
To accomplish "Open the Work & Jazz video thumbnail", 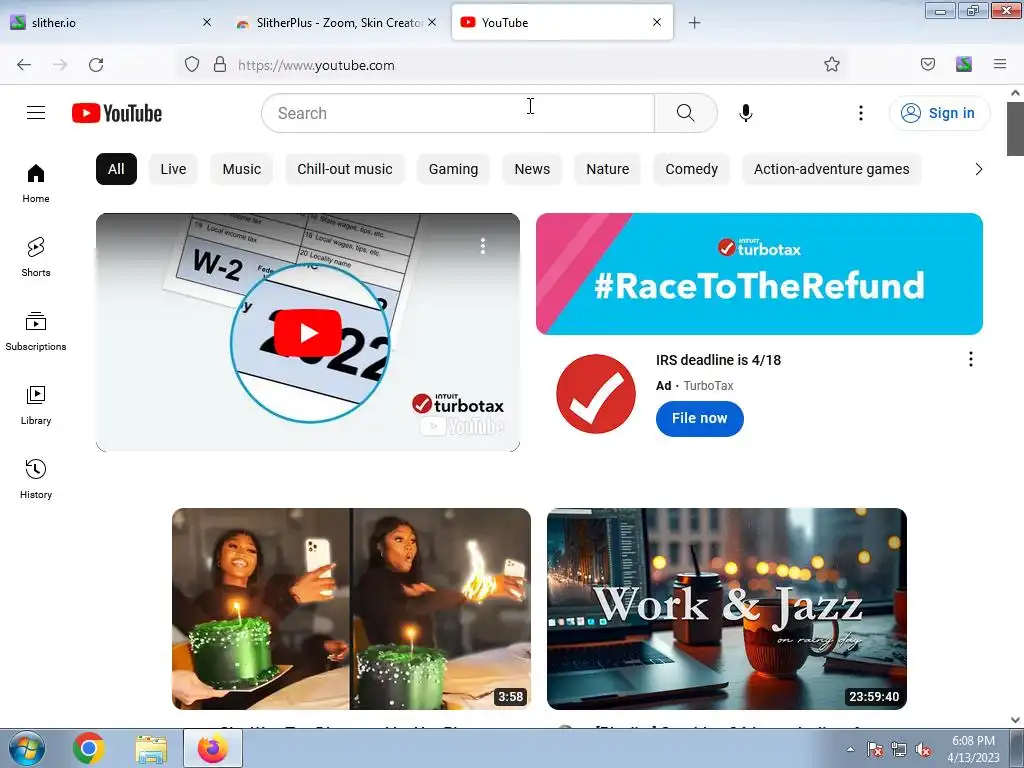I will pos(727,609).
